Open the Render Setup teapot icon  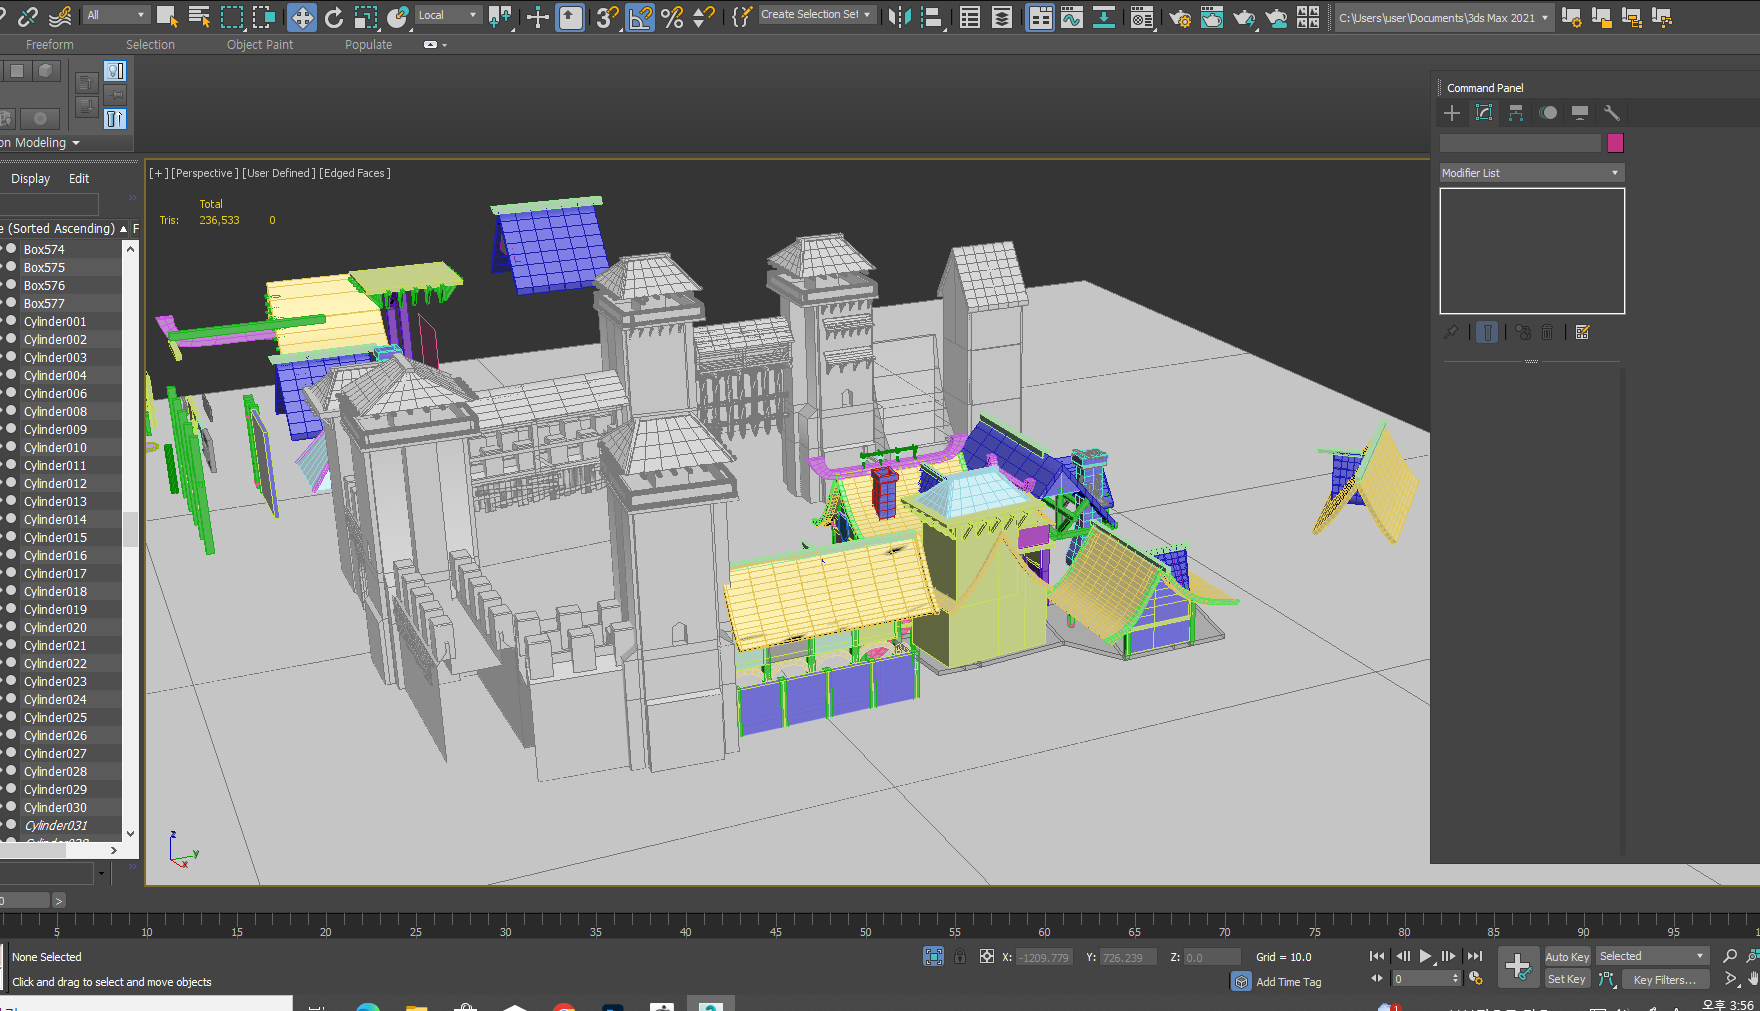(1180, 17)
